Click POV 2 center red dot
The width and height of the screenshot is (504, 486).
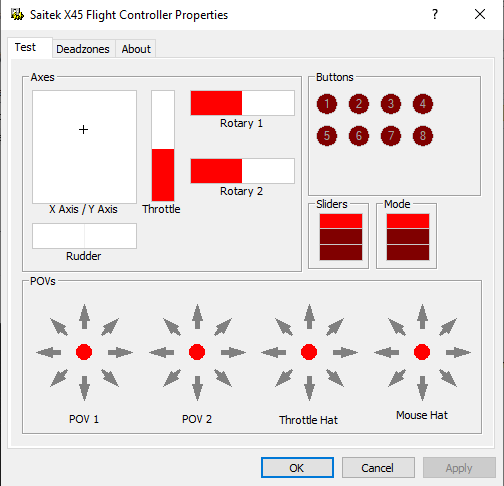tap(197, 352)
